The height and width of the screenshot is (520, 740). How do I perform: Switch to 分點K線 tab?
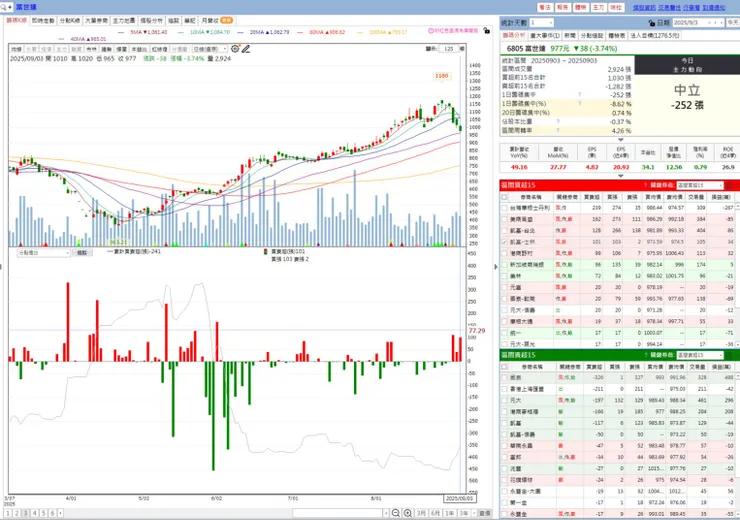[70, 21]
